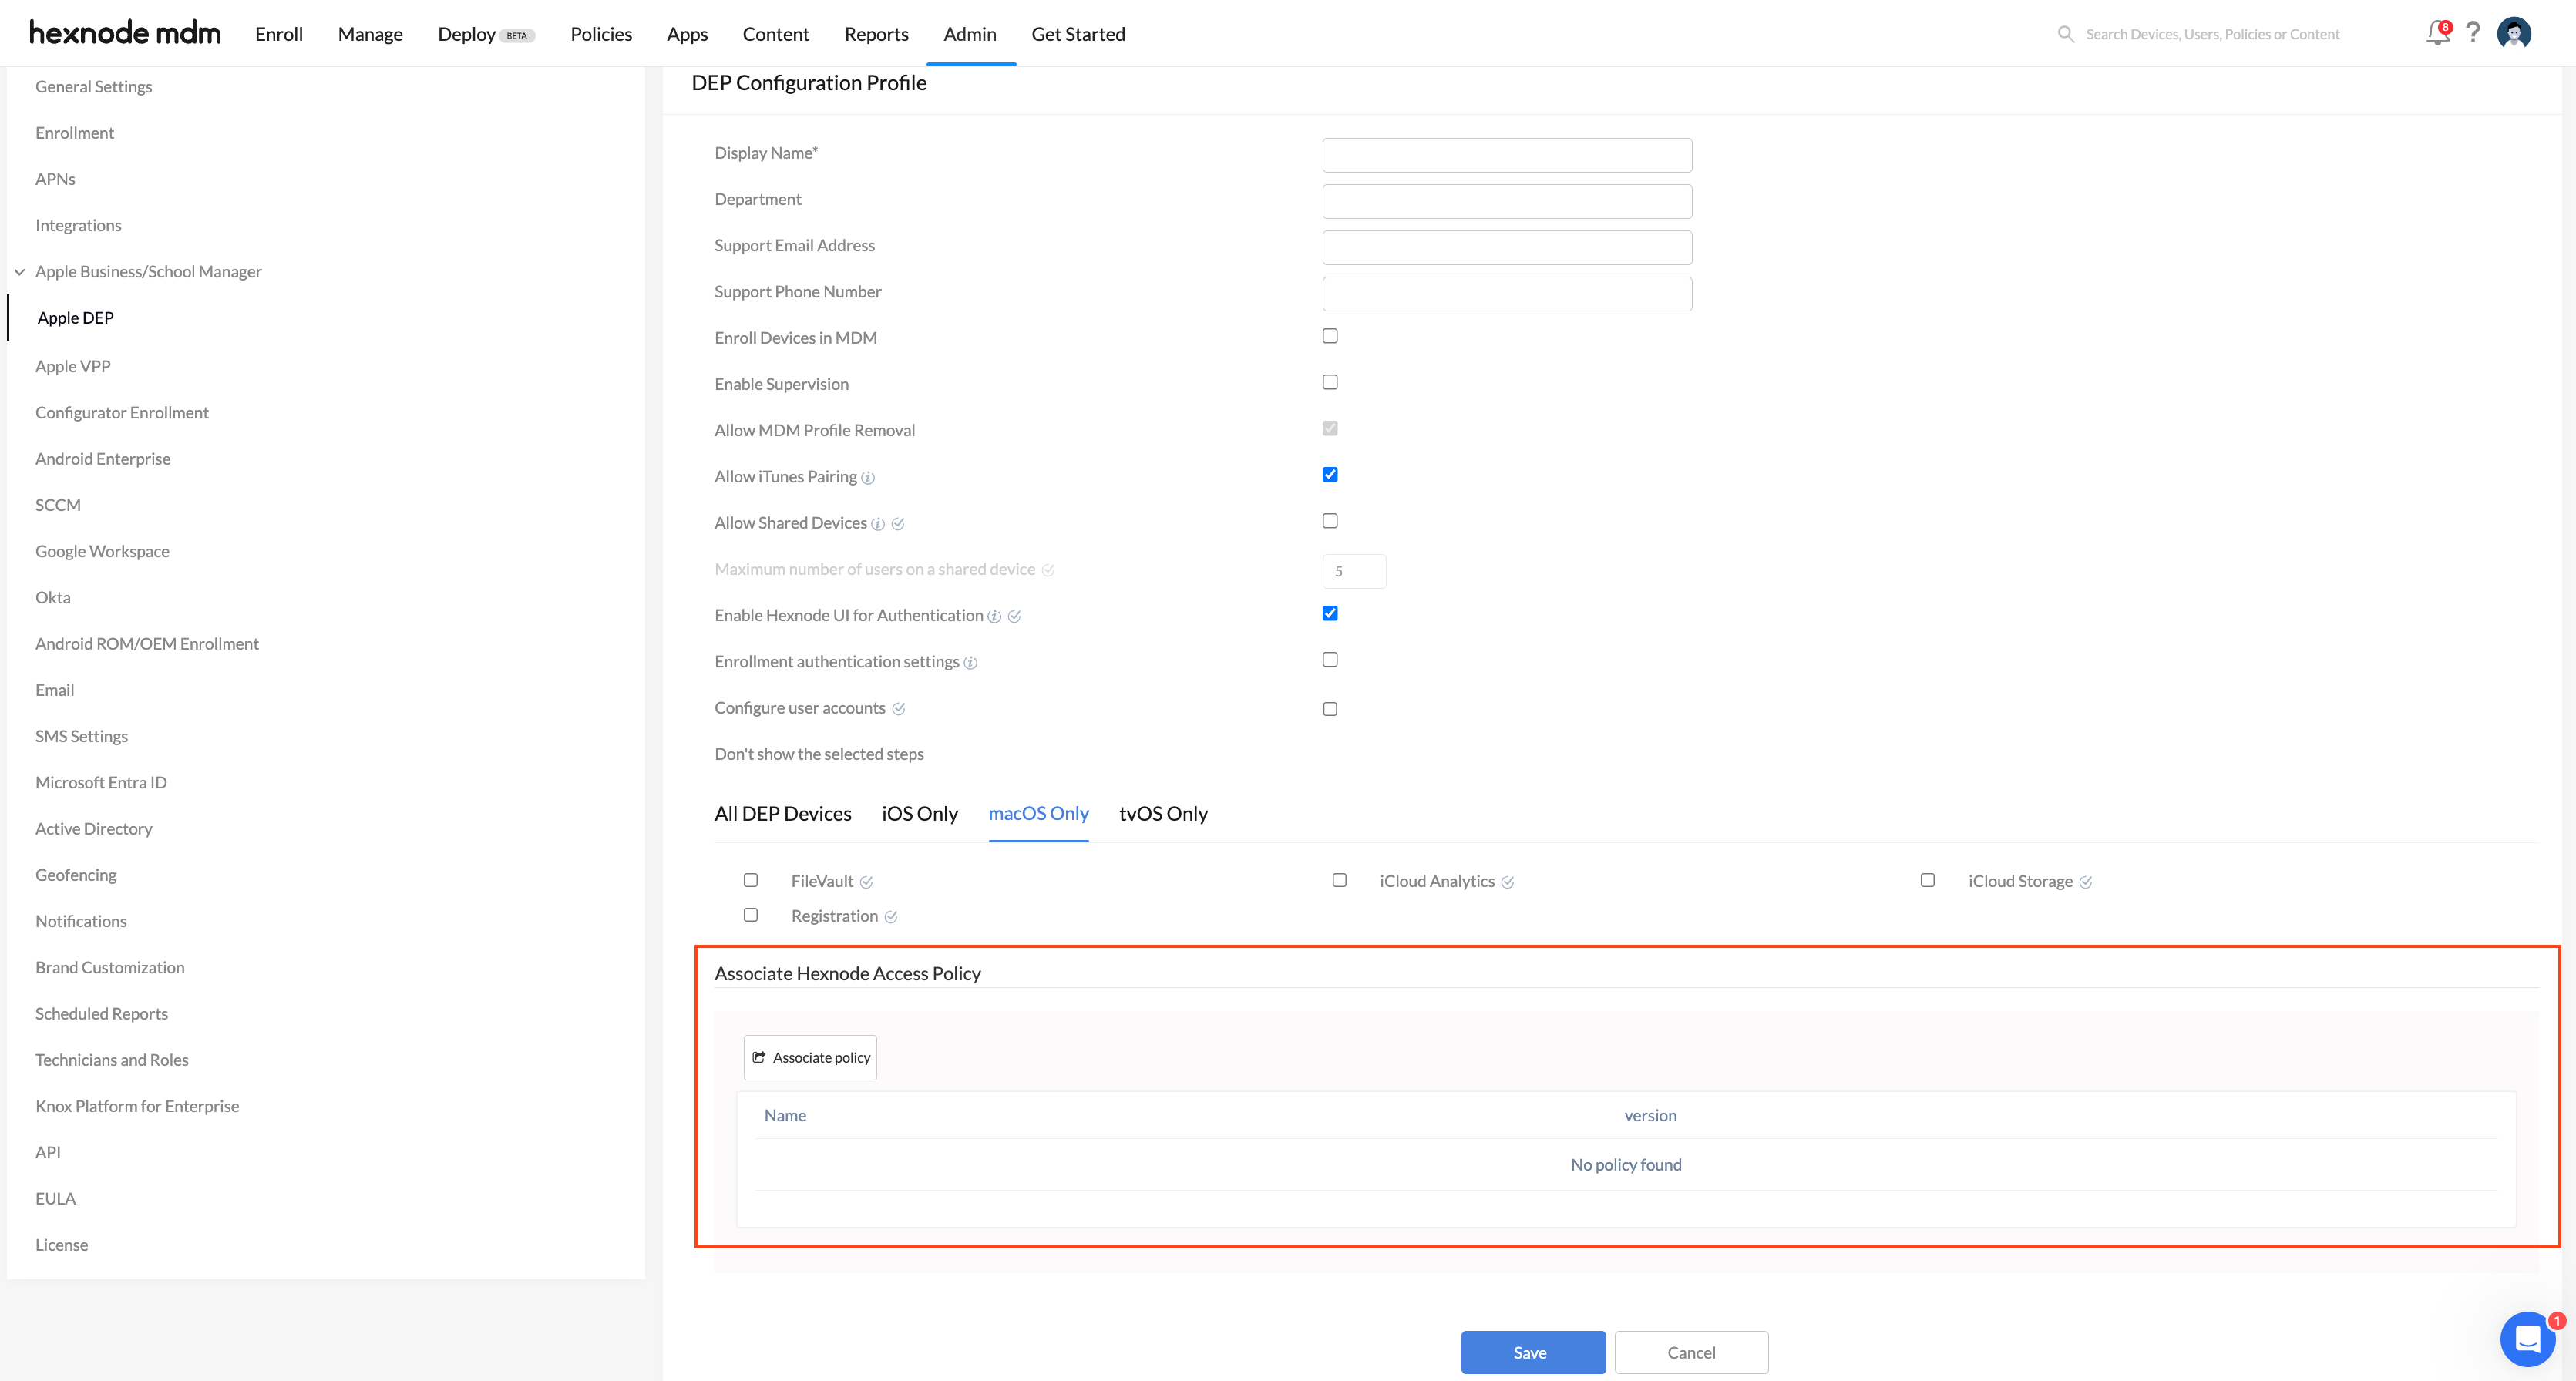Sort by policy Name column
Image resolution: width=2576 pixels, height=1381 pixels.
[x=785, y=1116]
